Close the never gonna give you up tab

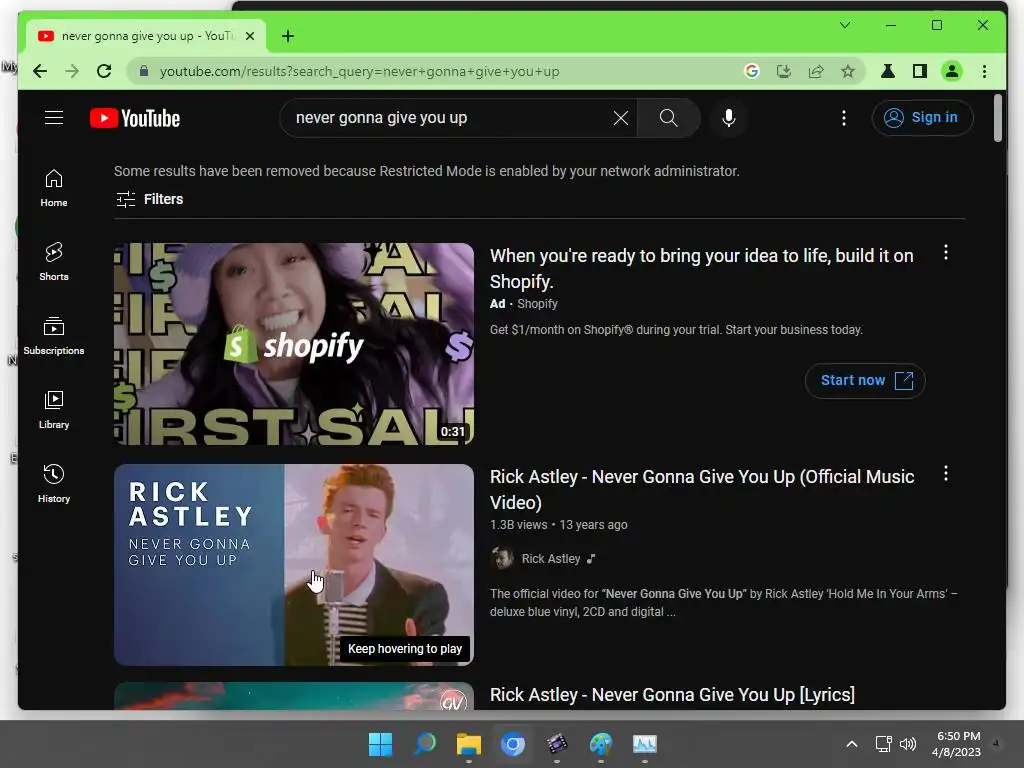(249, 36)
